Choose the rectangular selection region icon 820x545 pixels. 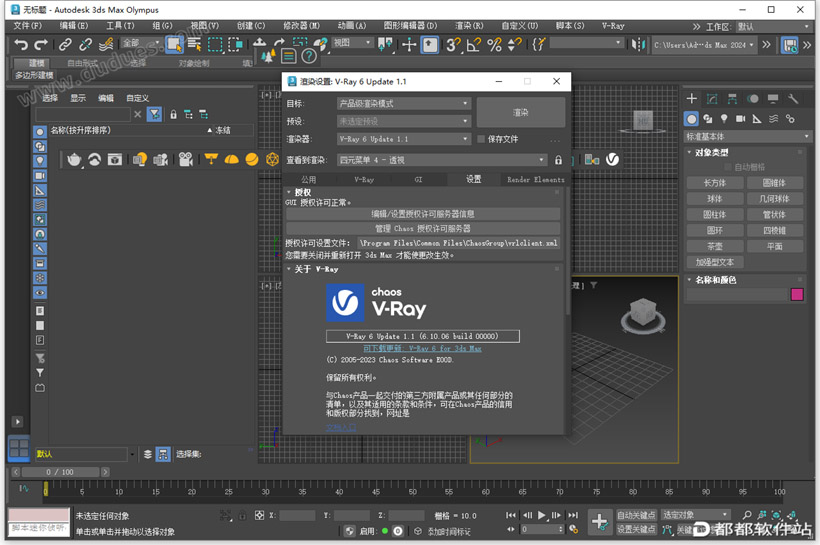point(215,44)
